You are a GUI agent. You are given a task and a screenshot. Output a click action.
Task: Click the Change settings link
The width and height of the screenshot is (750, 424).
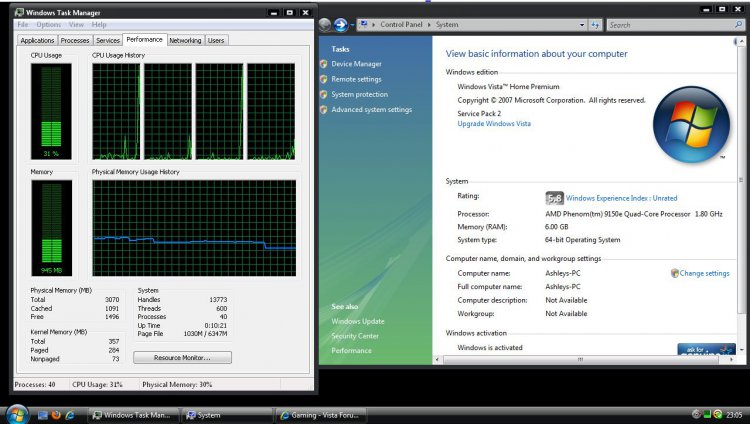click(705, 273)
